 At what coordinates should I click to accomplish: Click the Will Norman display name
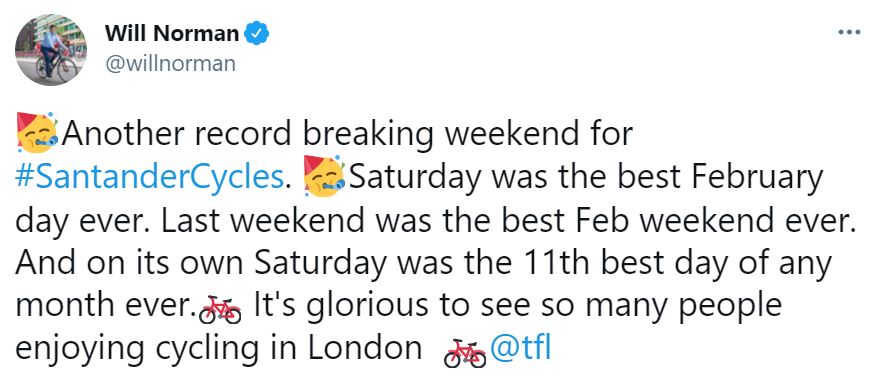(x=172, y=34)
